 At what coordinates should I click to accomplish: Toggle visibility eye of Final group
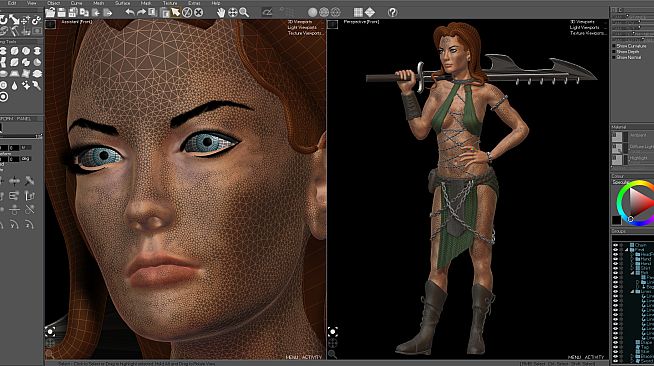click(x=616, y=250)
